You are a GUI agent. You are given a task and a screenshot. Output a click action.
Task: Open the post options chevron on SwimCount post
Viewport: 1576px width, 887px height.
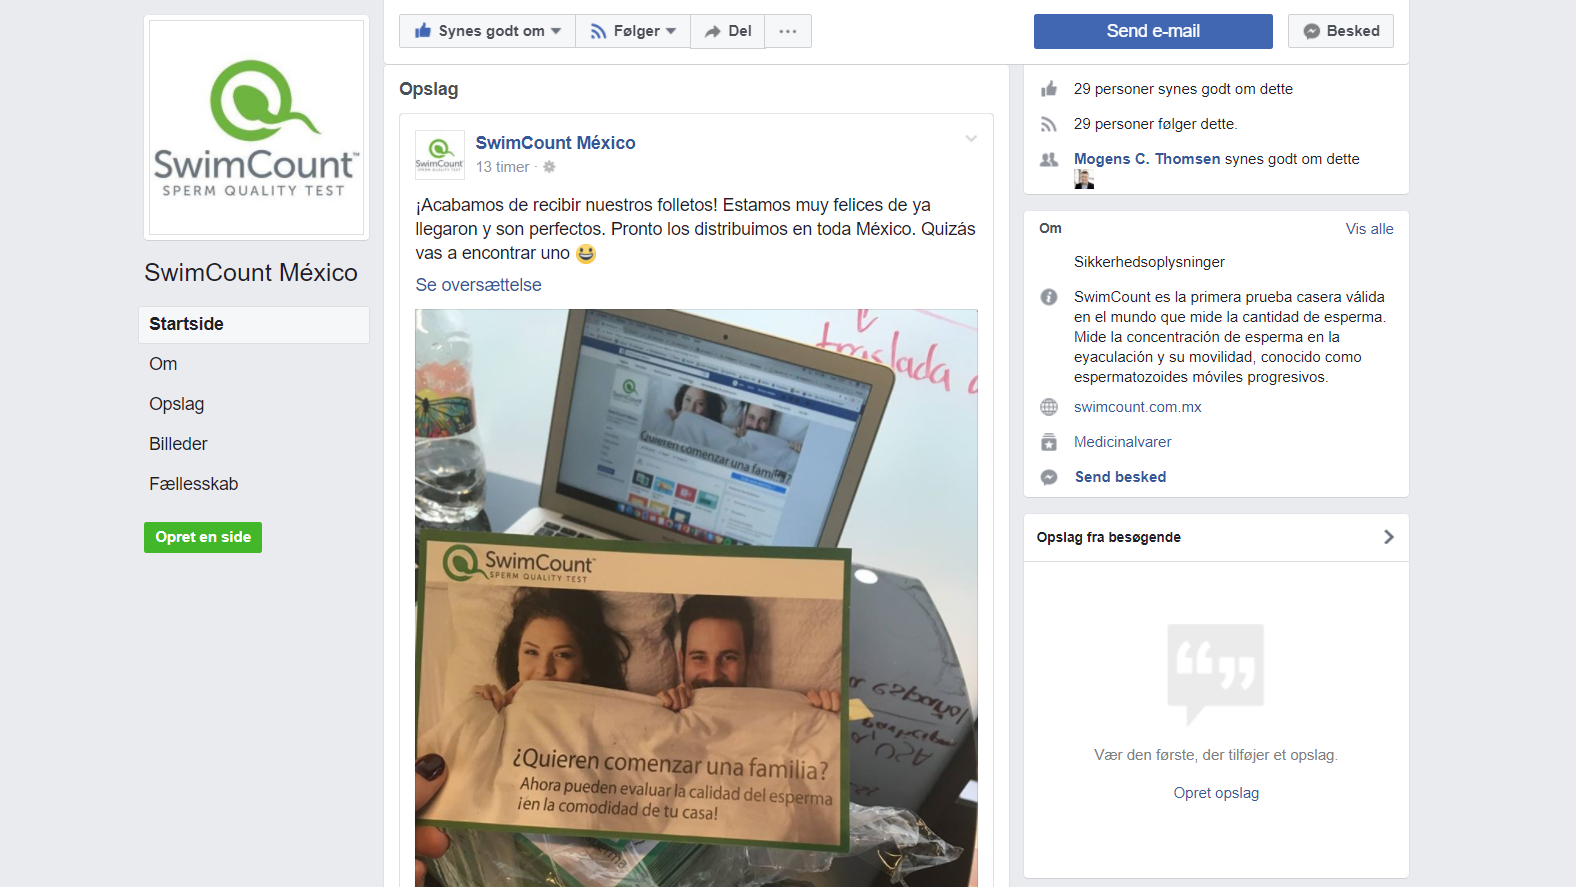(x=971, y=139)
